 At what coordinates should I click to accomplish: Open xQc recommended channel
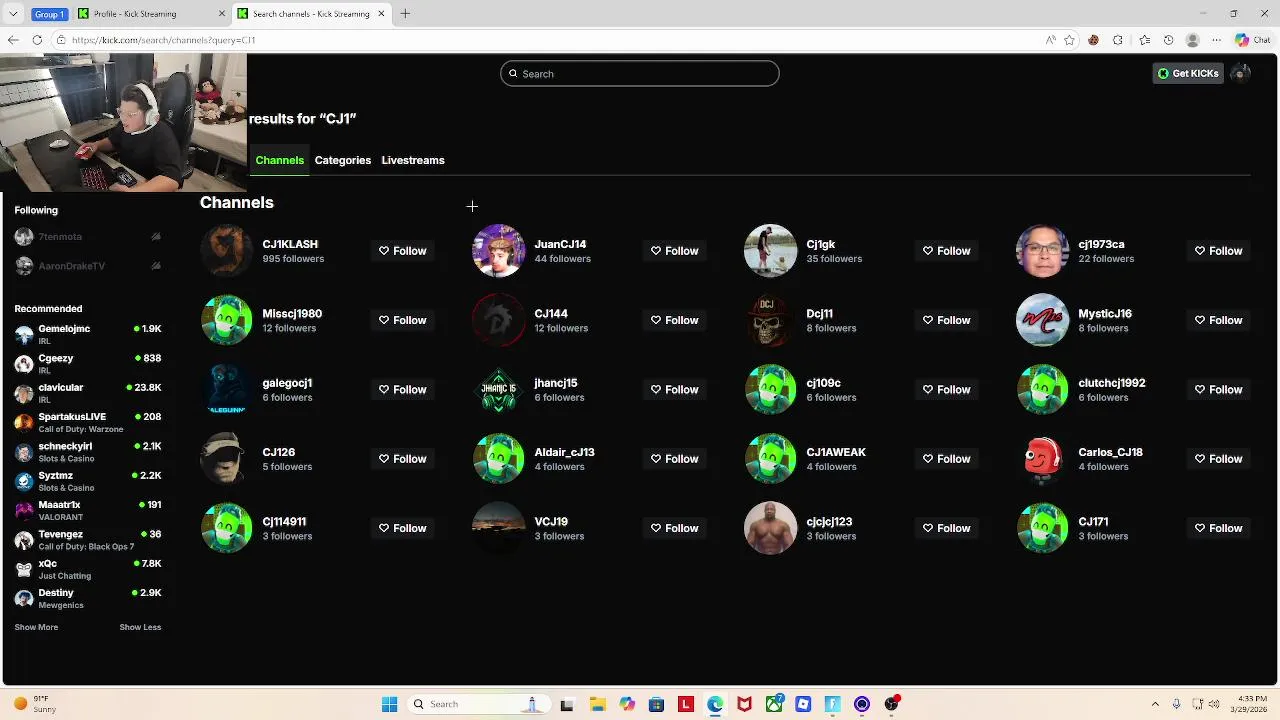pyautogui.click(x=88, y=569)
